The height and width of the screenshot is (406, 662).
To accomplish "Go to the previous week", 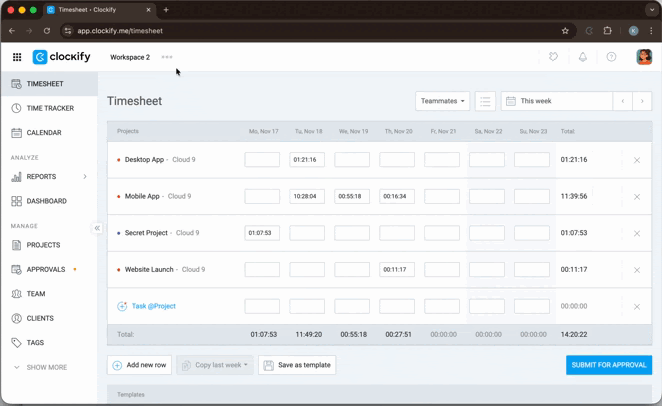I will (623, 101).
